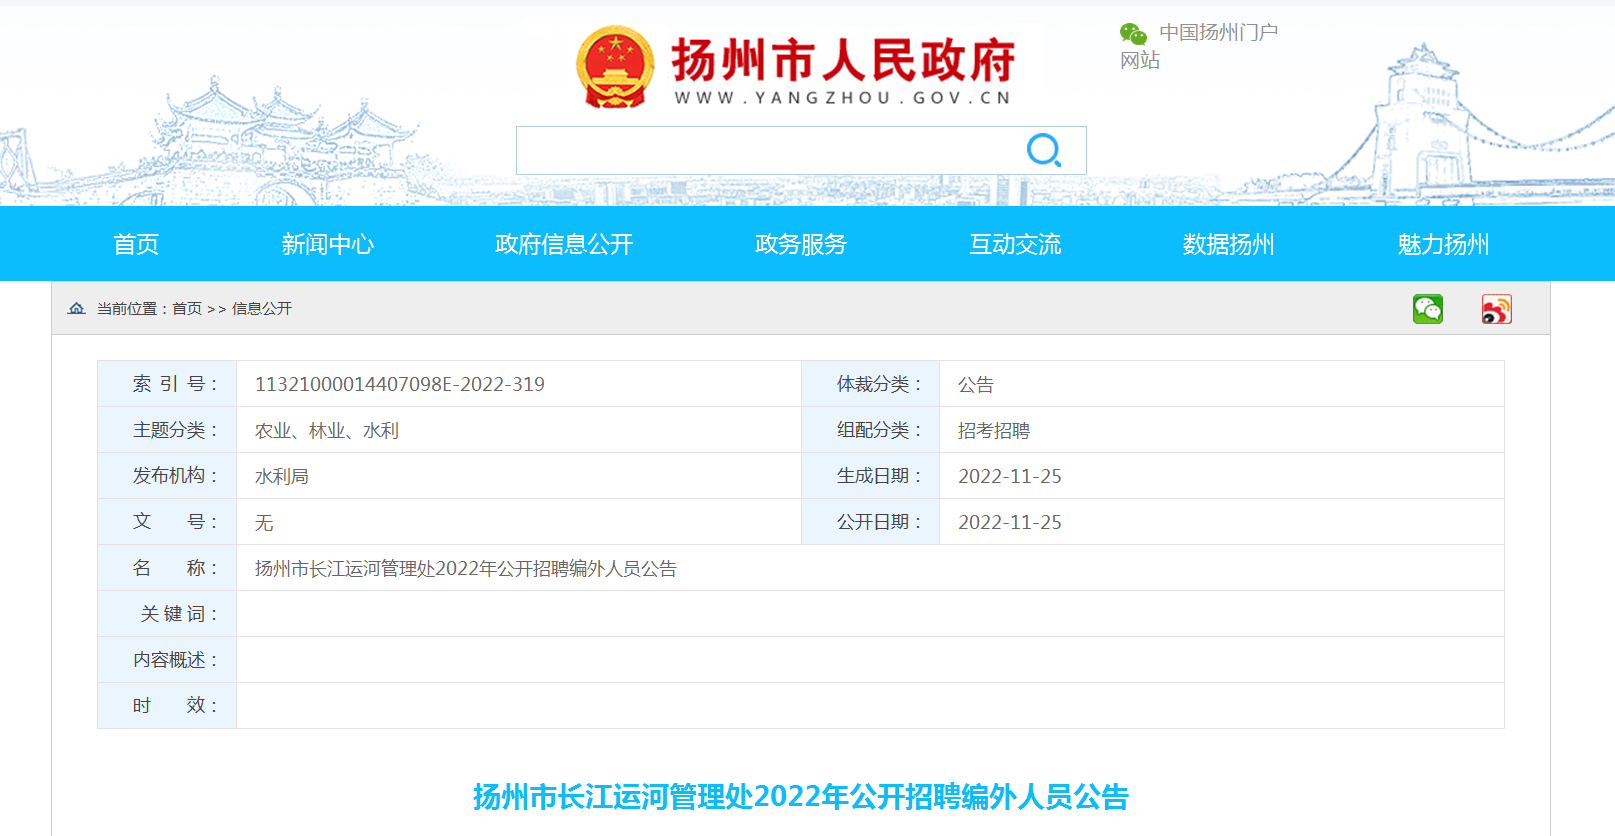Screen dimensions: 1615x836
Task: Click the national emblem logo
Action: [x=615, y=67]
